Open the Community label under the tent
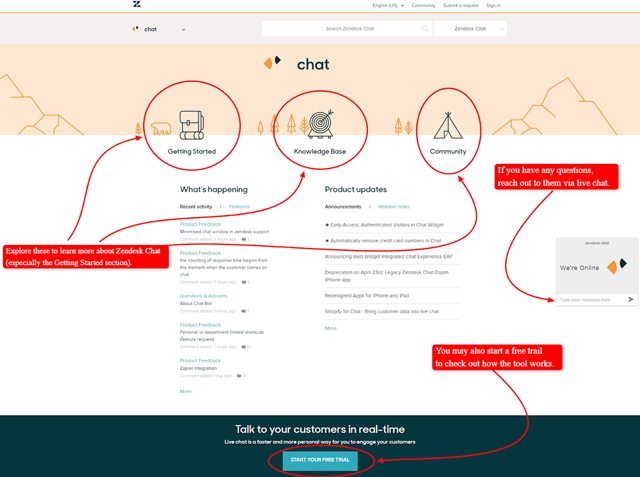 (448, 151)
